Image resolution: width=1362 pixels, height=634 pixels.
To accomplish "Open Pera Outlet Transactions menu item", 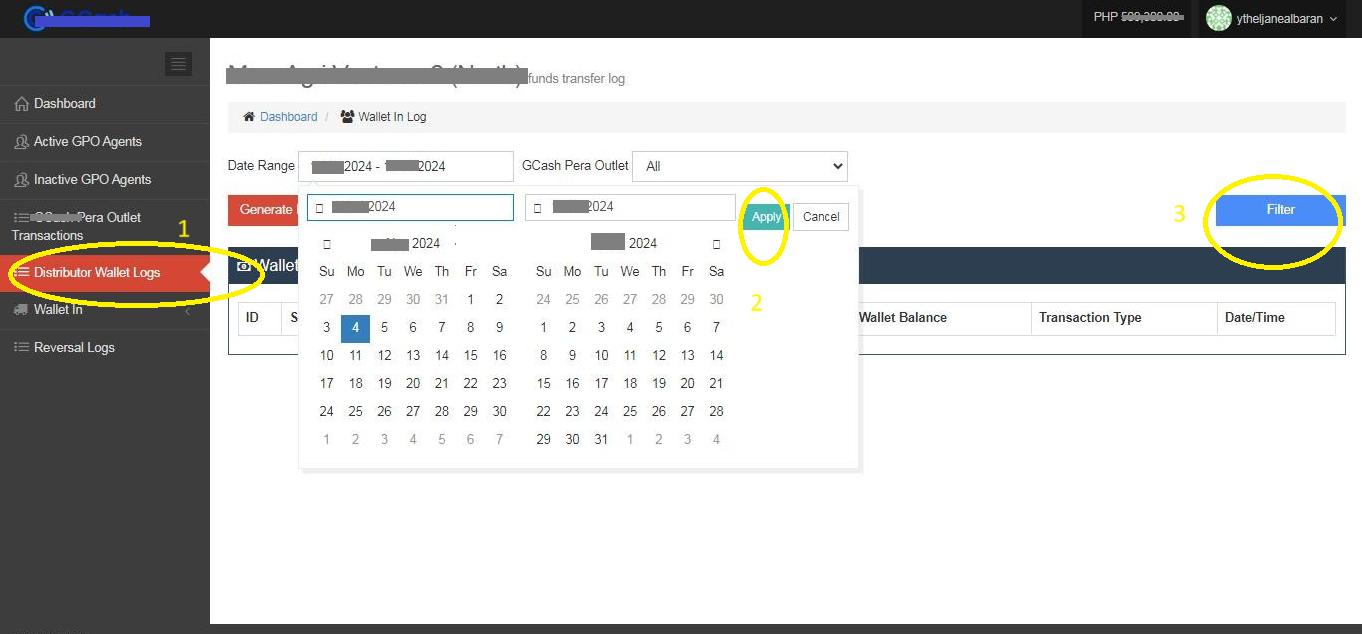I will pos(105,226).
